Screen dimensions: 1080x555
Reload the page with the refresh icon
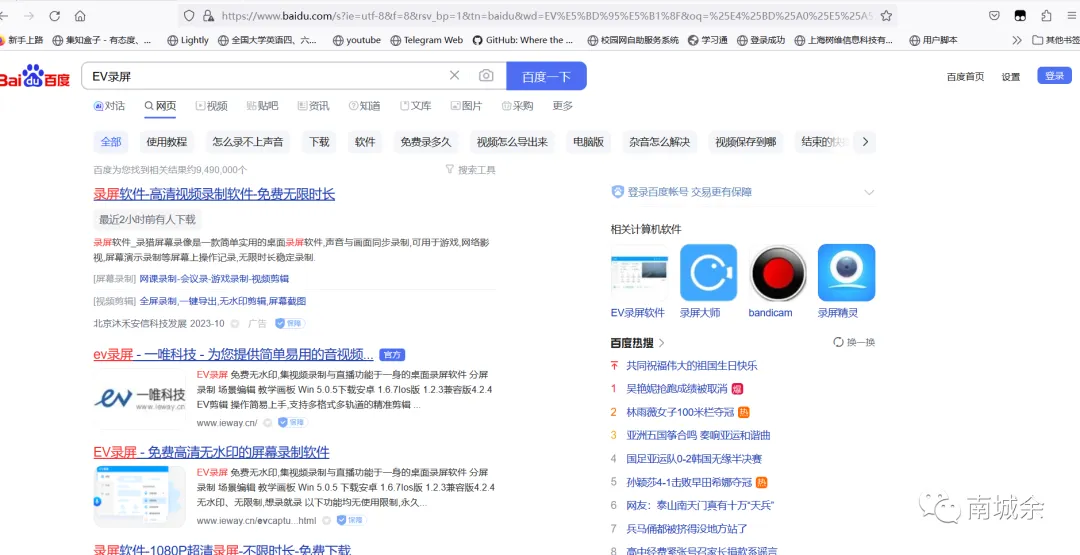click(54, 16)
